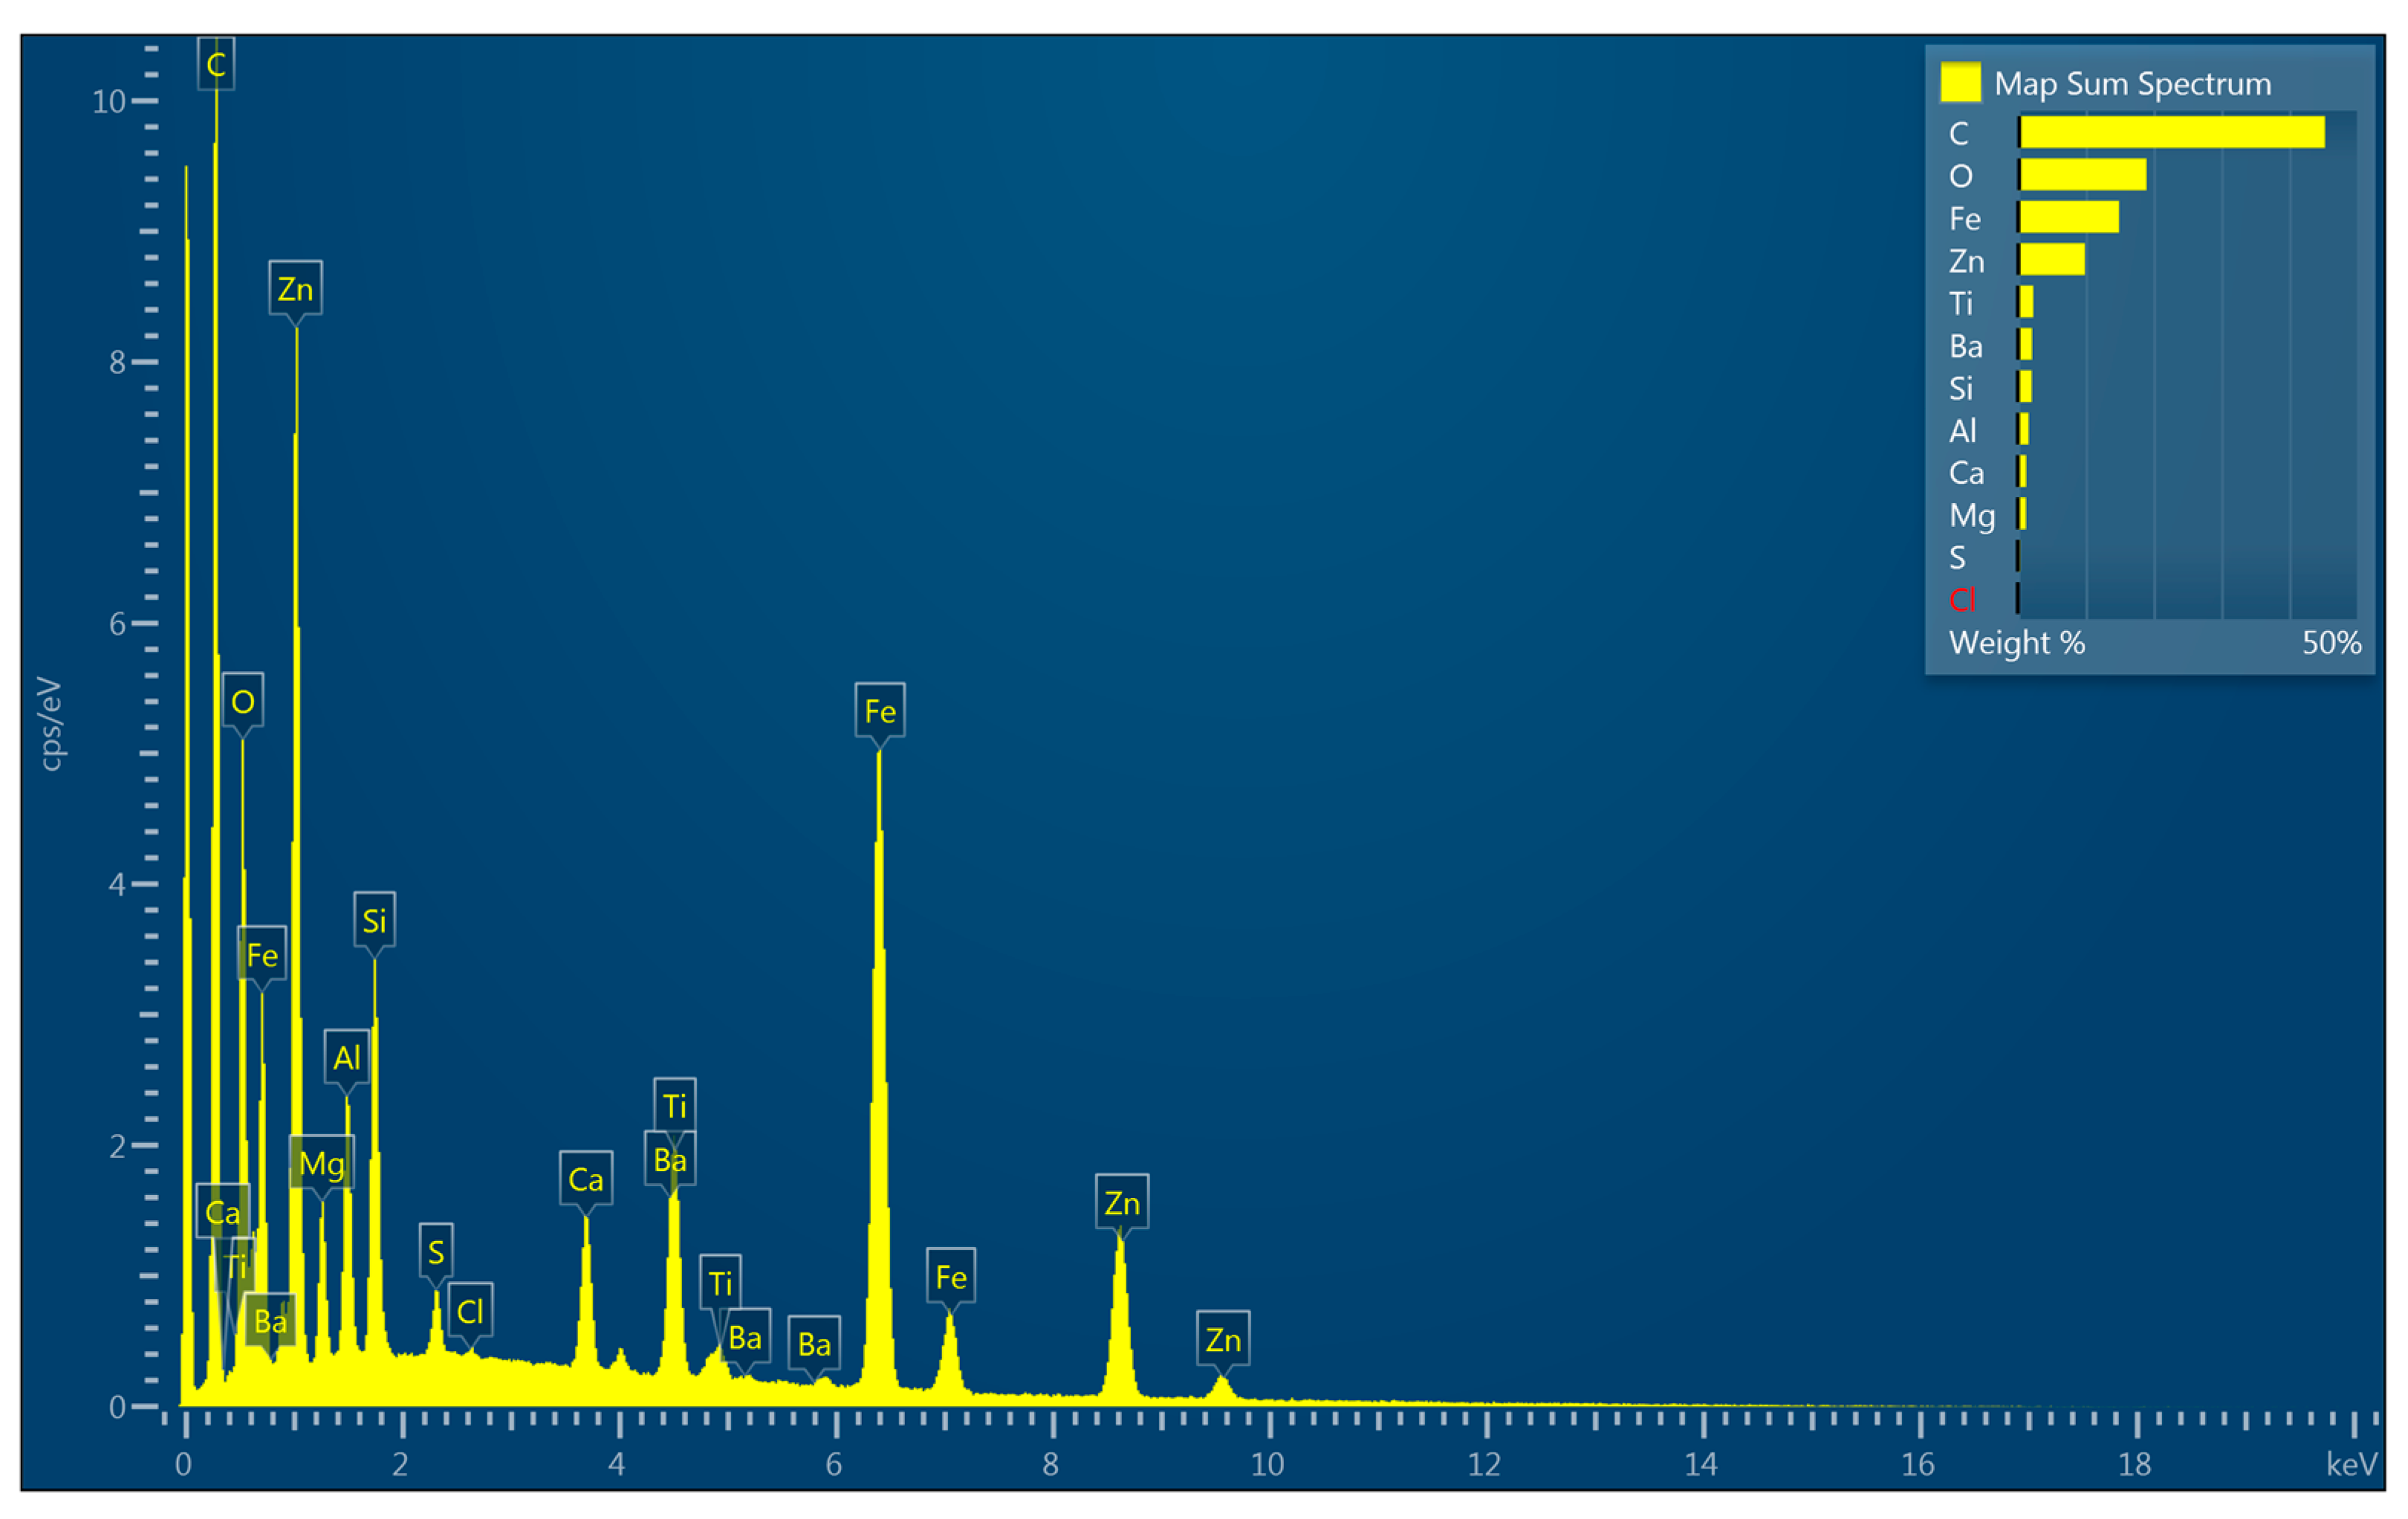Click the S peak label marker
This screenshot has height=1519, width=2408.
click(x=436, y=1251)
